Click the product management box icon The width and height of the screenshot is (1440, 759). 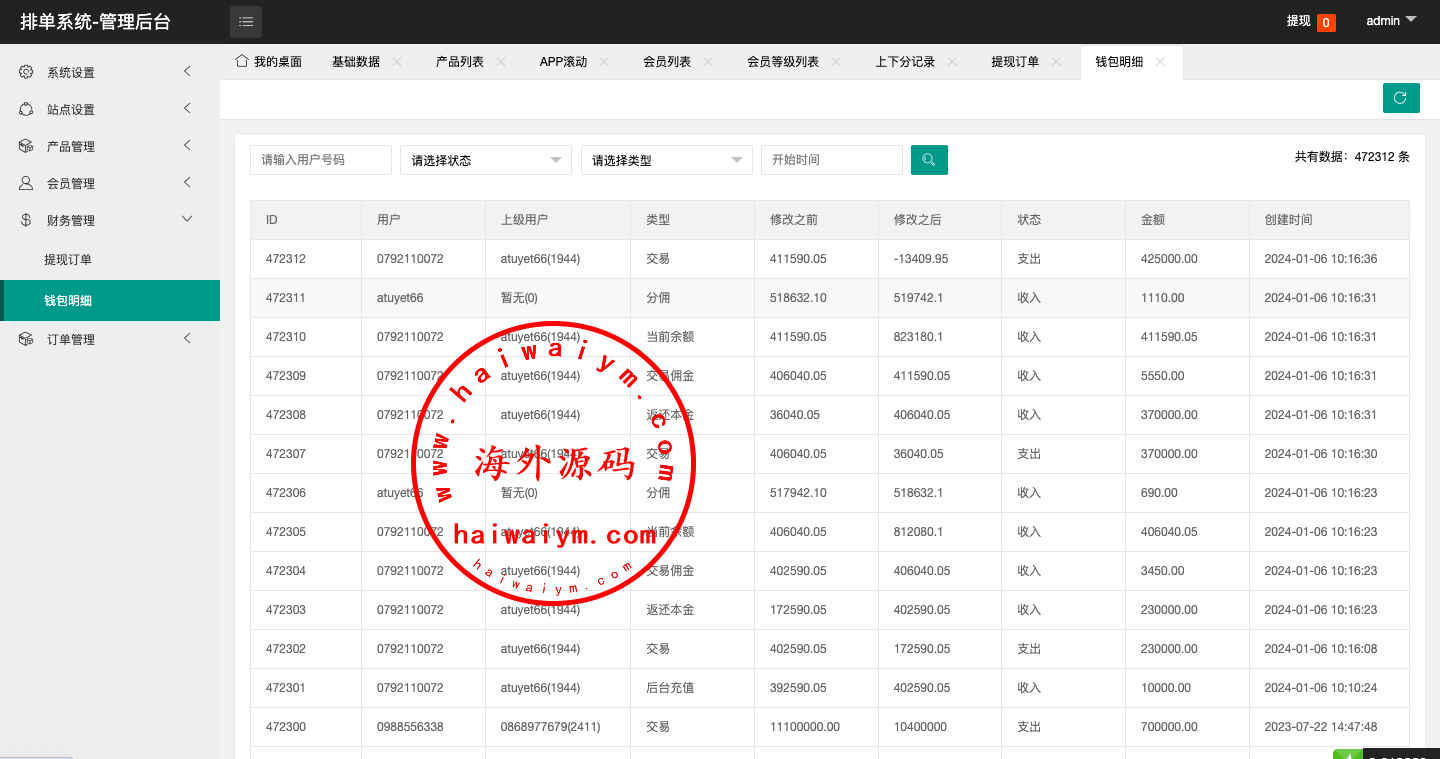click(26, 146)
